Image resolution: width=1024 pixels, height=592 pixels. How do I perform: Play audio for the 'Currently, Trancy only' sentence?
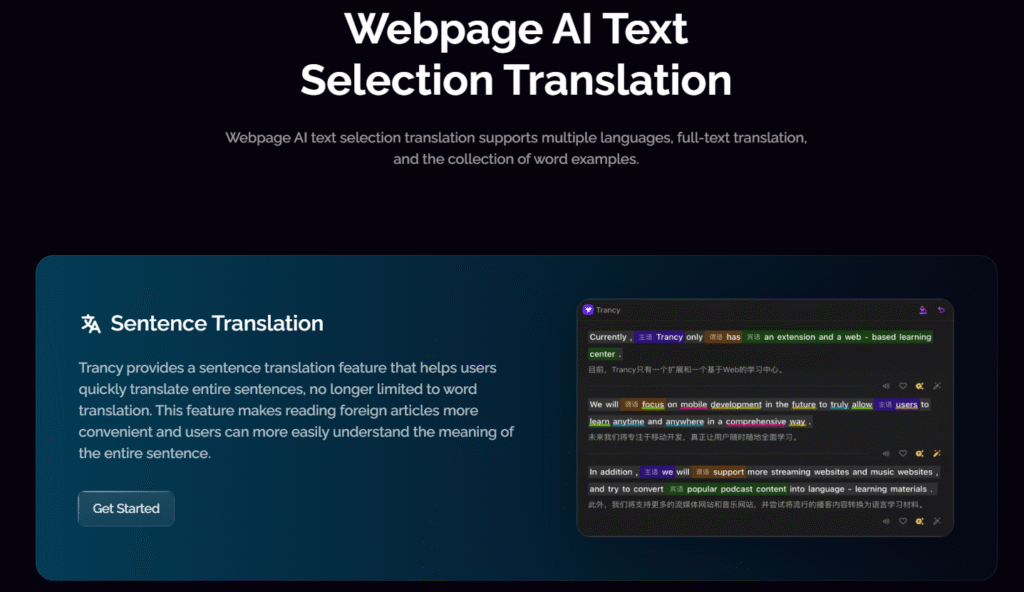point(886,386)
